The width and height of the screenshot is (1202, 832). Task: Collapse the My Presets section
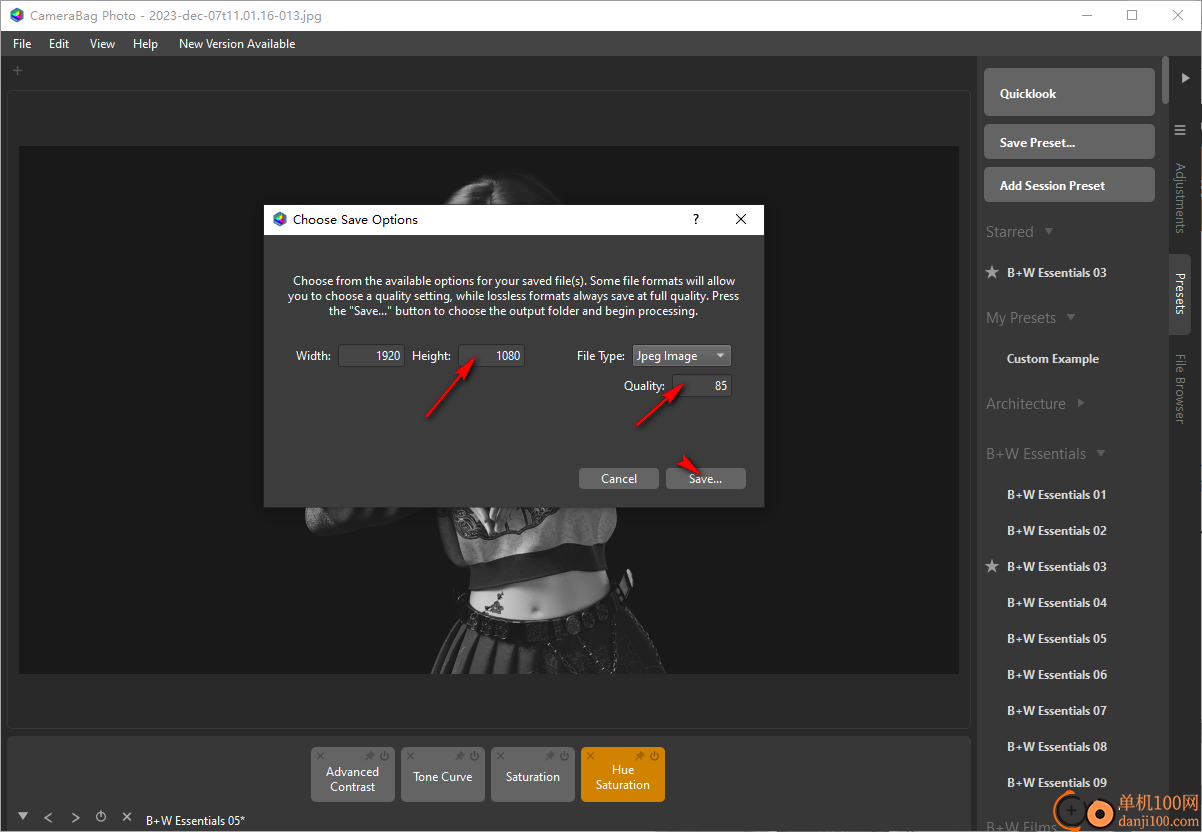1071,318
